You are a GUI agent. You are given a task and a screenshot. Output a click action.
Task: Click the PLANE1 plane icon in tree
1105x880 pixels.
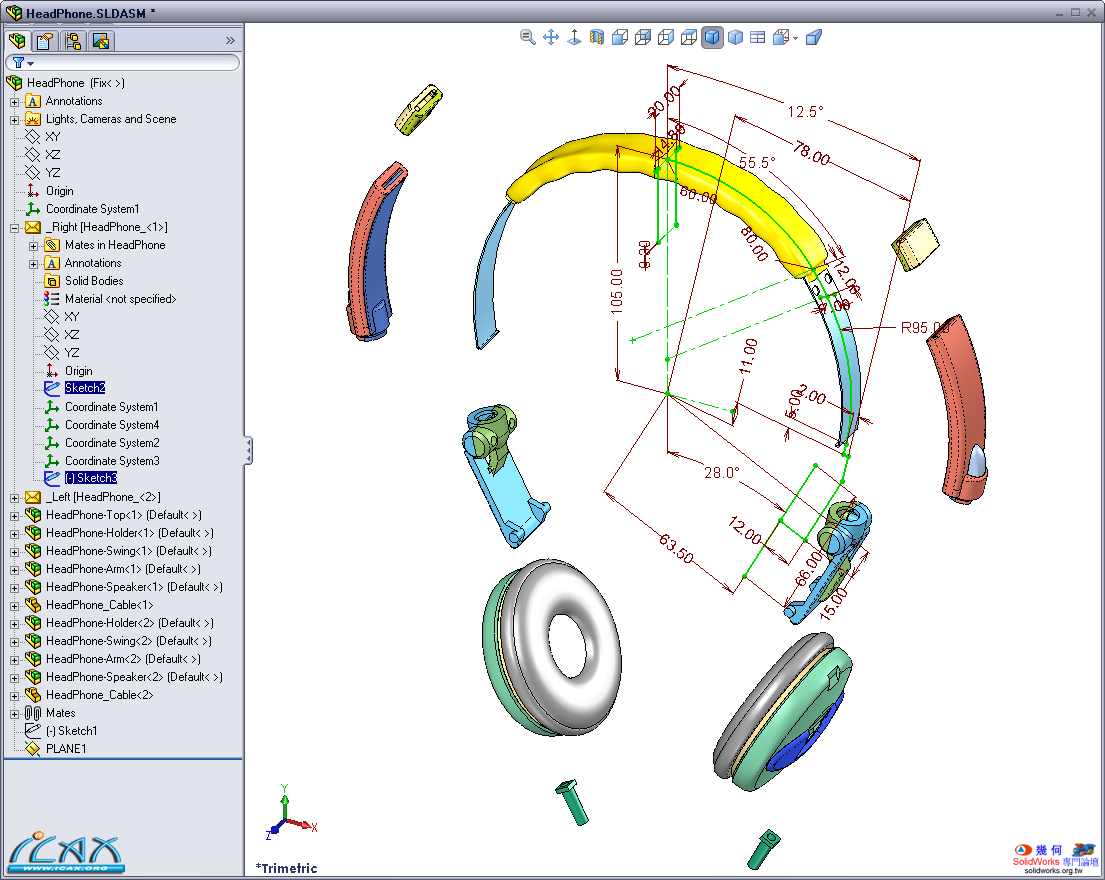[x=33, y=749]
